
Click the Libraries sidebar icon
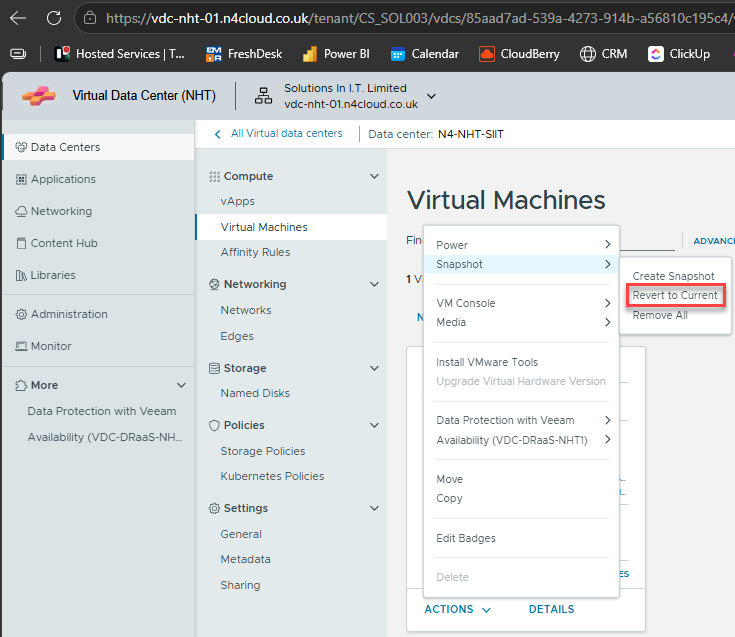coord(21,275)
